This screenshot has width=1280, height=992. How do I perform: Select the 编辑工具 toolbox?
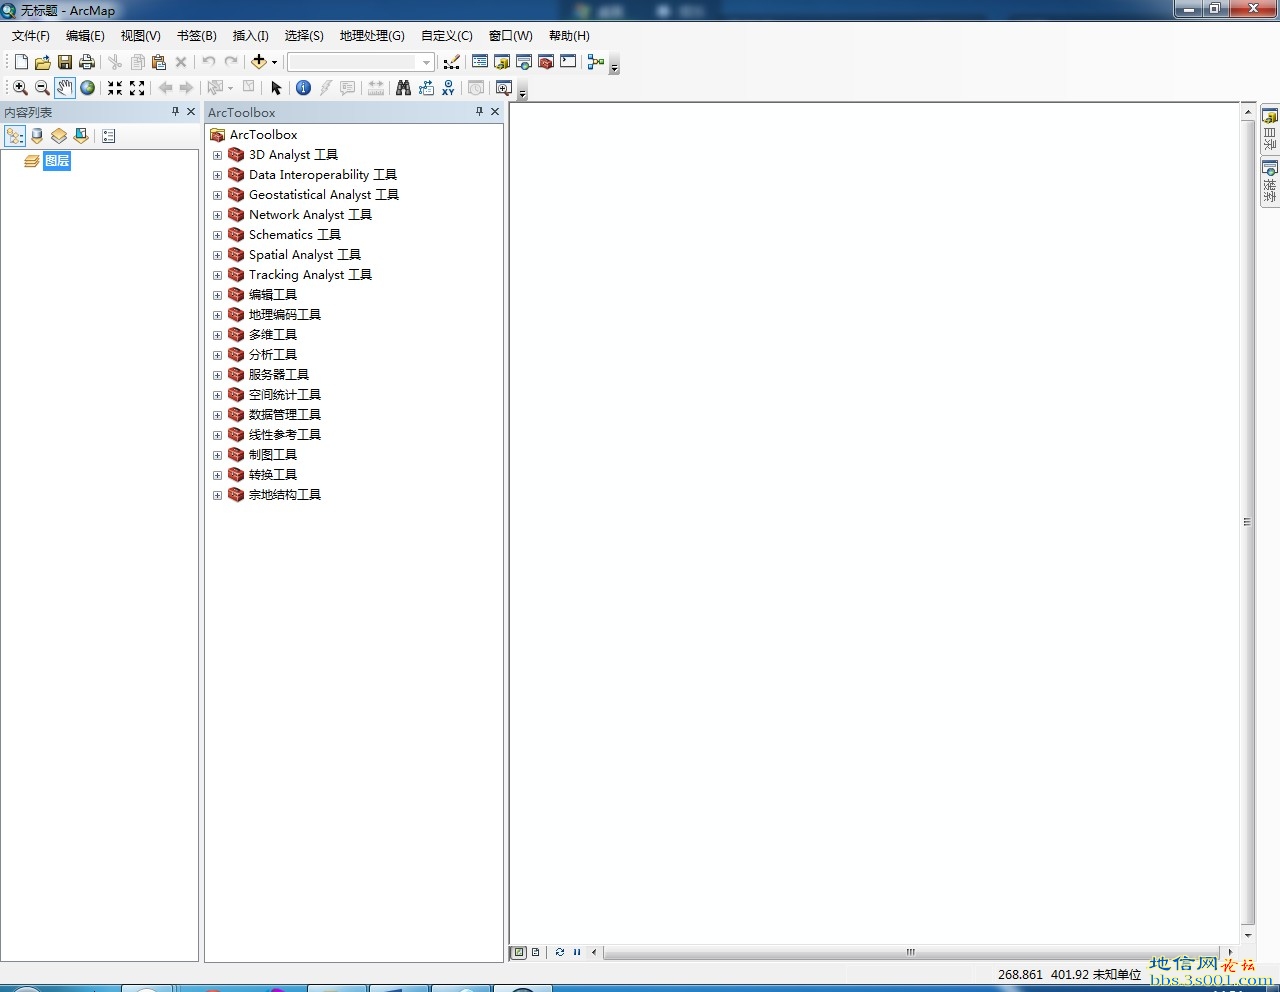273,295
